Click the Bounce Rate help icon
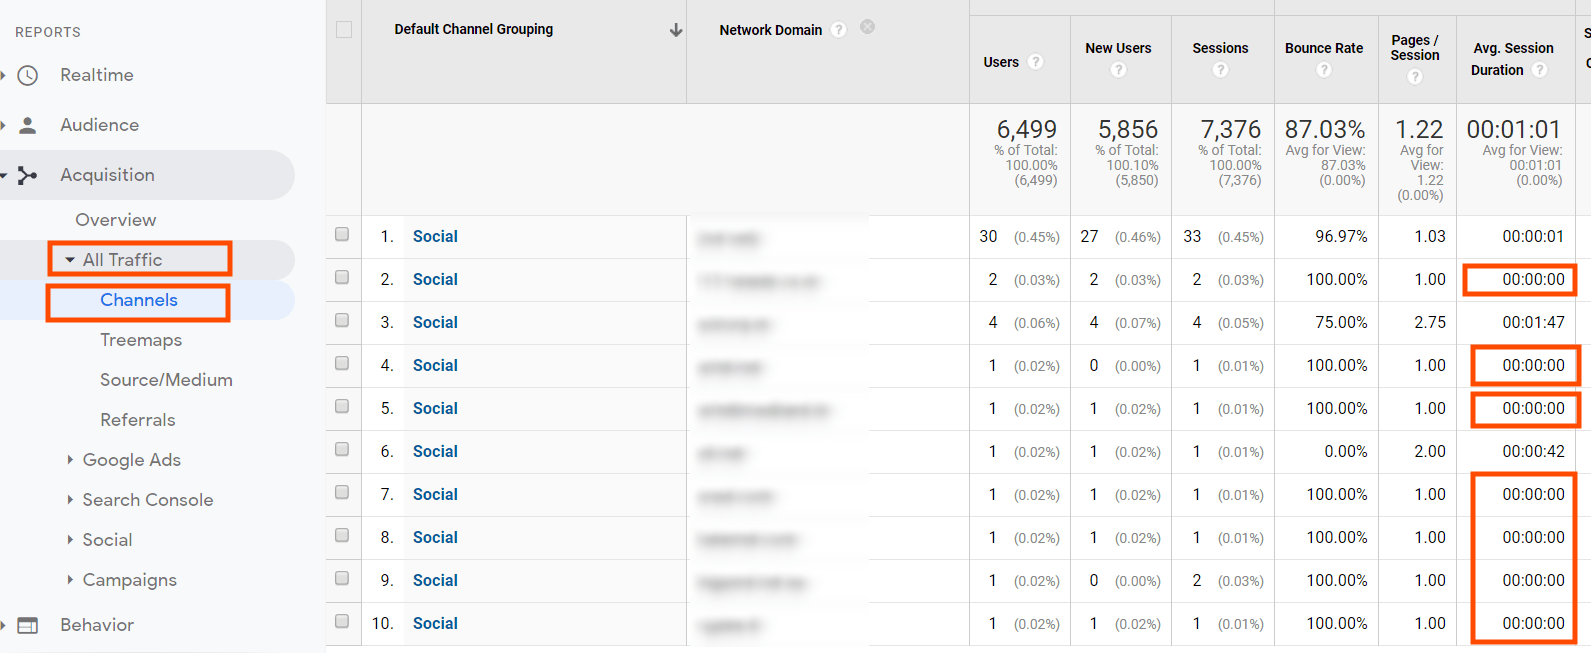The height and width of the screenshot is (653, 1591). click(1325, 69)
